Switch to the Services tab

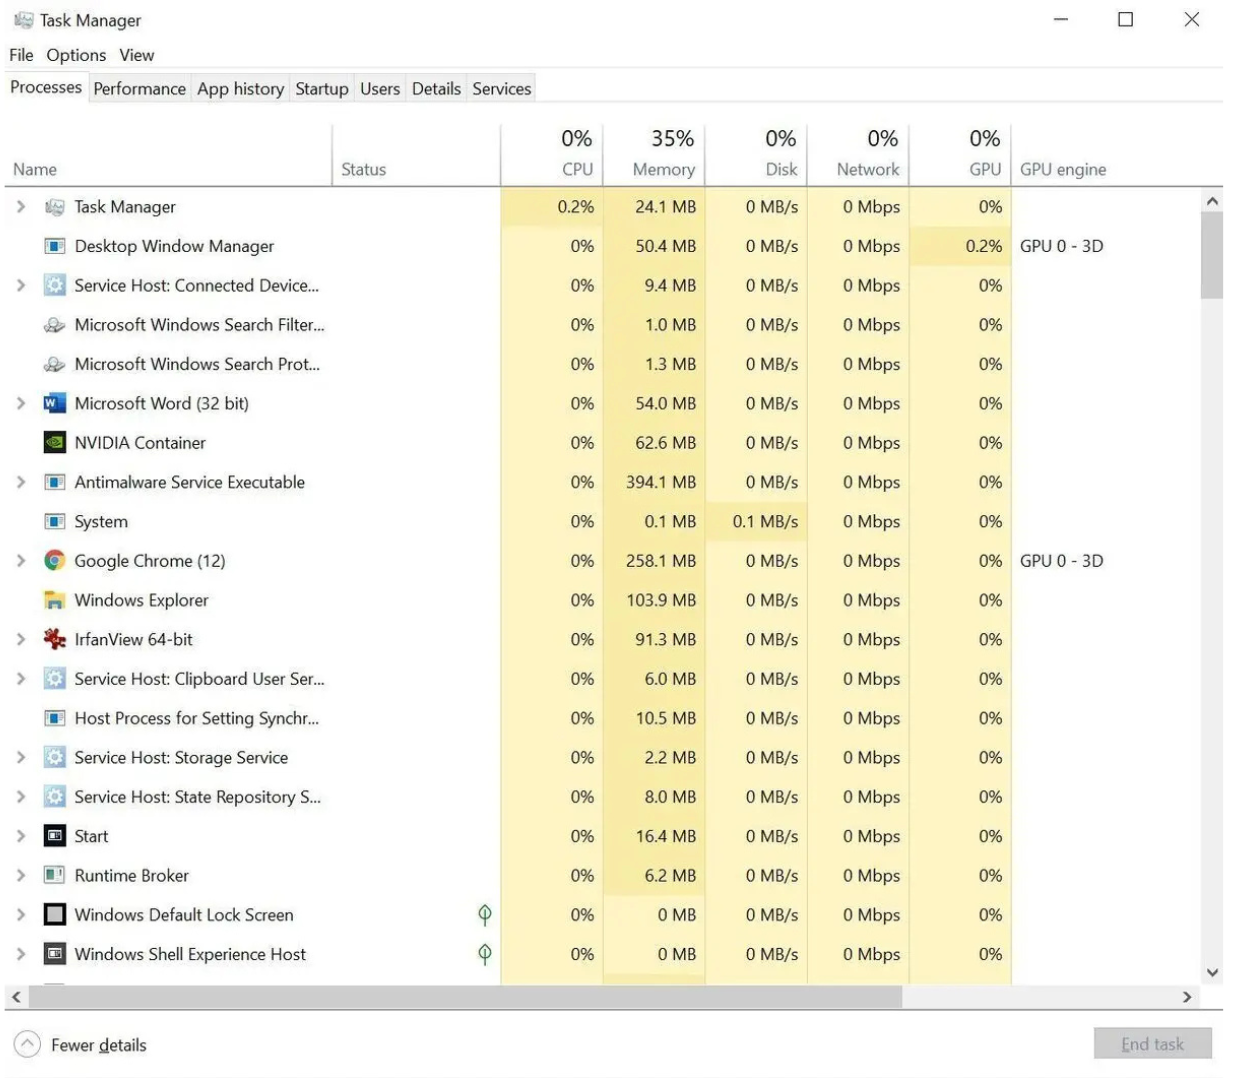(502, 89)
